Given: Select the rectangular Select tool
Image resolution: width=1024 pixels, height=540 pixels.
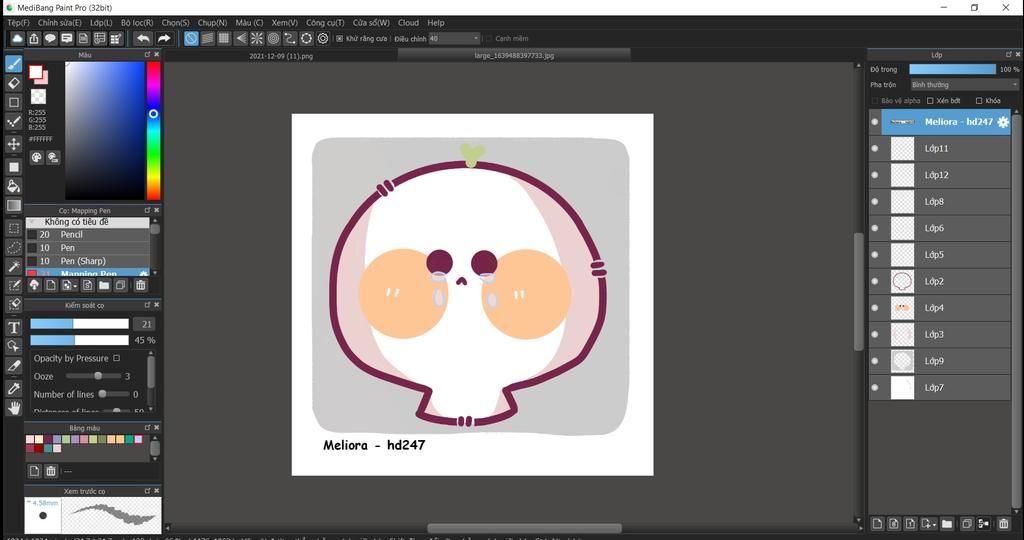Looking at the screenshot, I should pos(14,228).
